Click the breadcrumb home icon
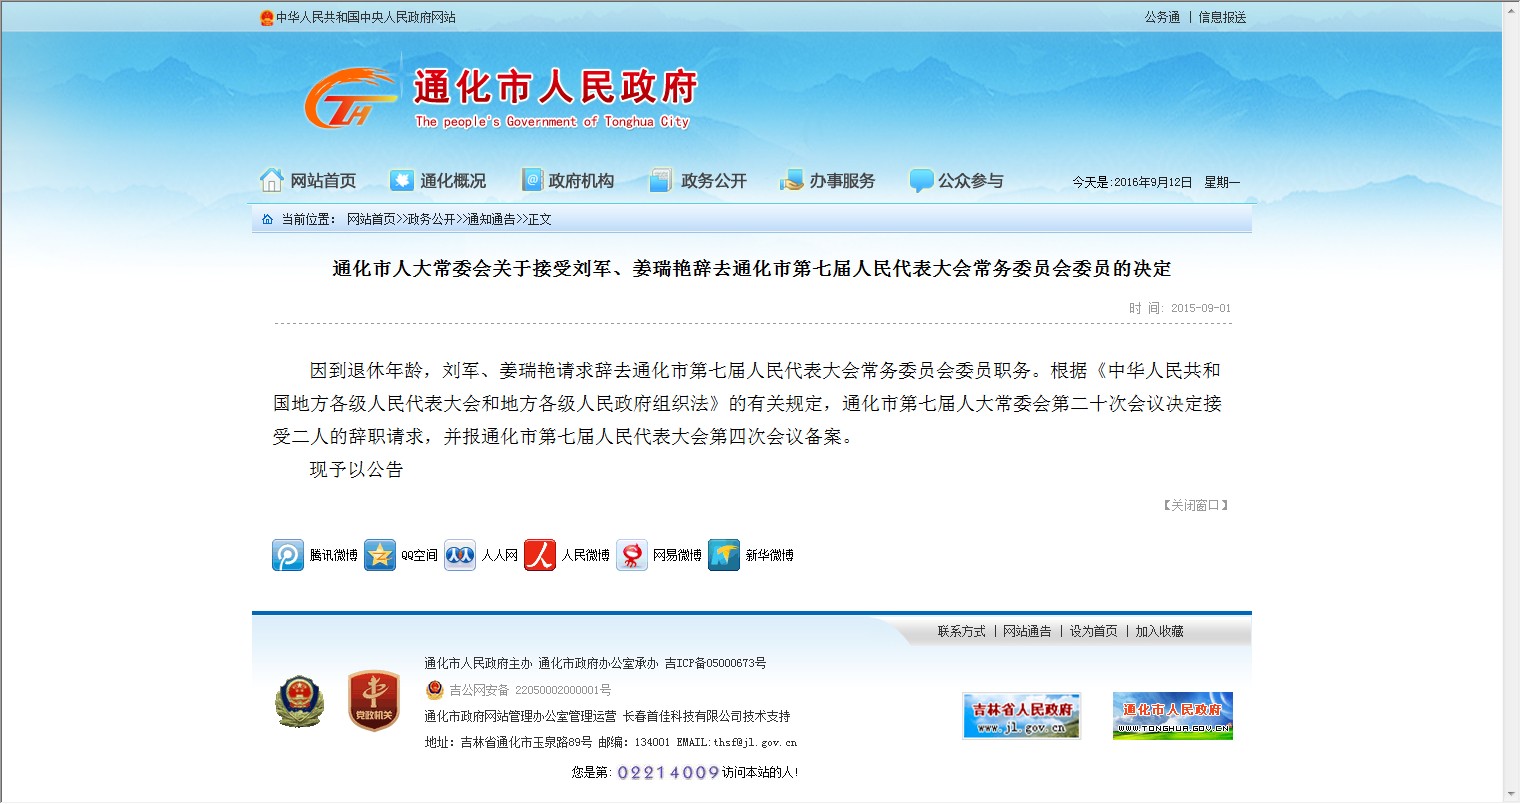The image size is (1521, 804). click(x=267, y=219)
